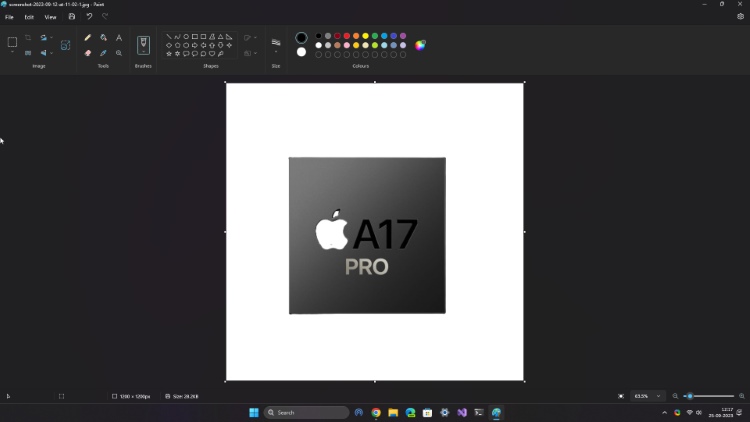Select the Colour picker eyedropper tool
Image resolution: width=750 pixels, height=422 pixels.
coord(104,53)
